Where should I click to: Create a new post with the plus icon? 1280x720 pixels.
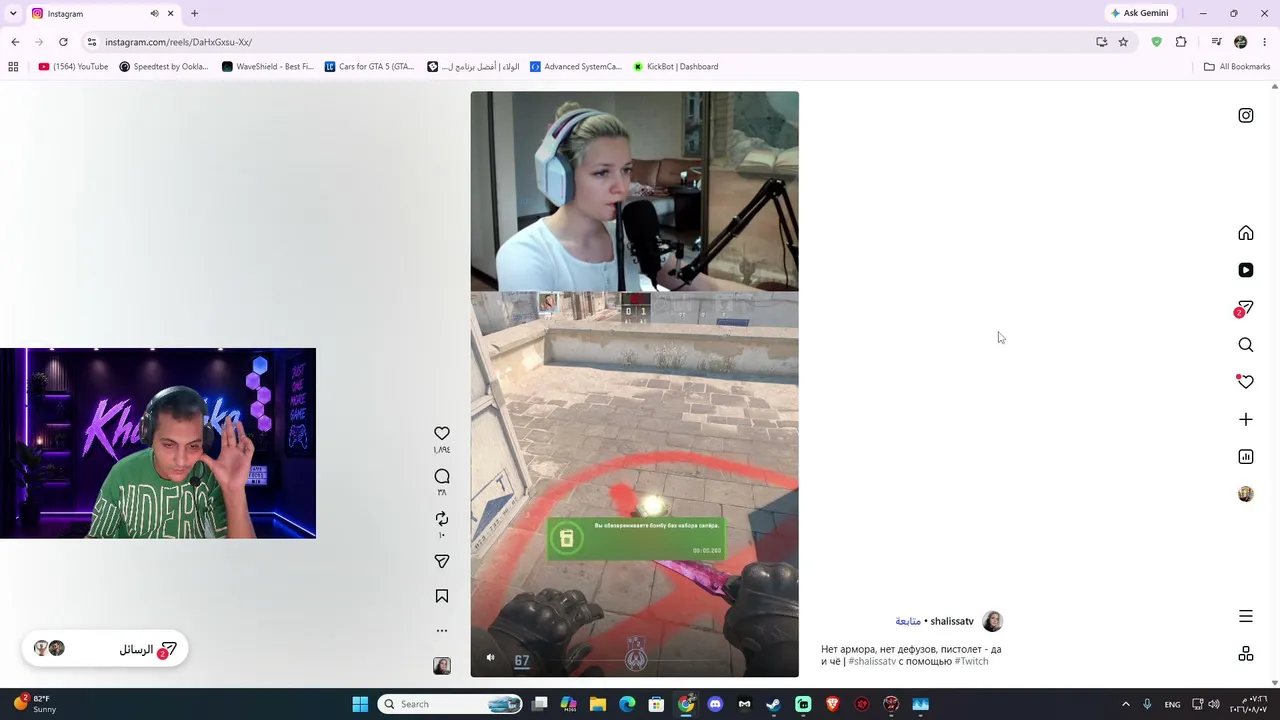point(1246,420)
